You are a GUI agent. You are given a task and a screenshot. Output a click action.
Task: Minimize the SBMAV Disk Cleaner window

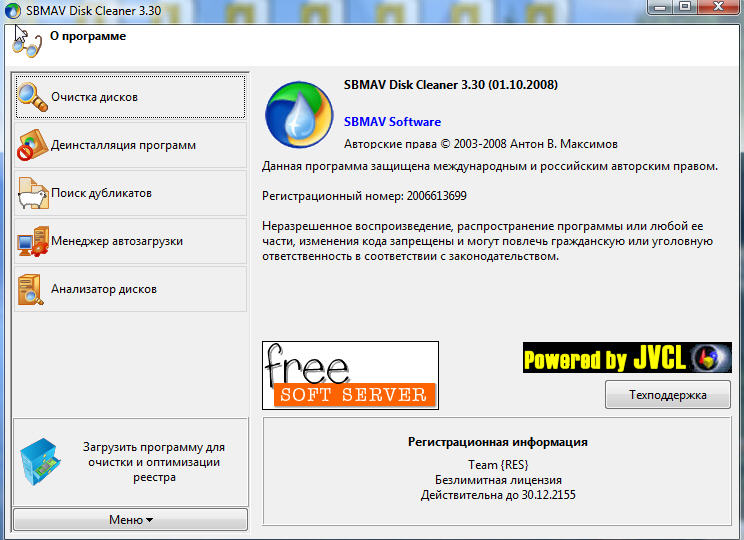point(661,7)
